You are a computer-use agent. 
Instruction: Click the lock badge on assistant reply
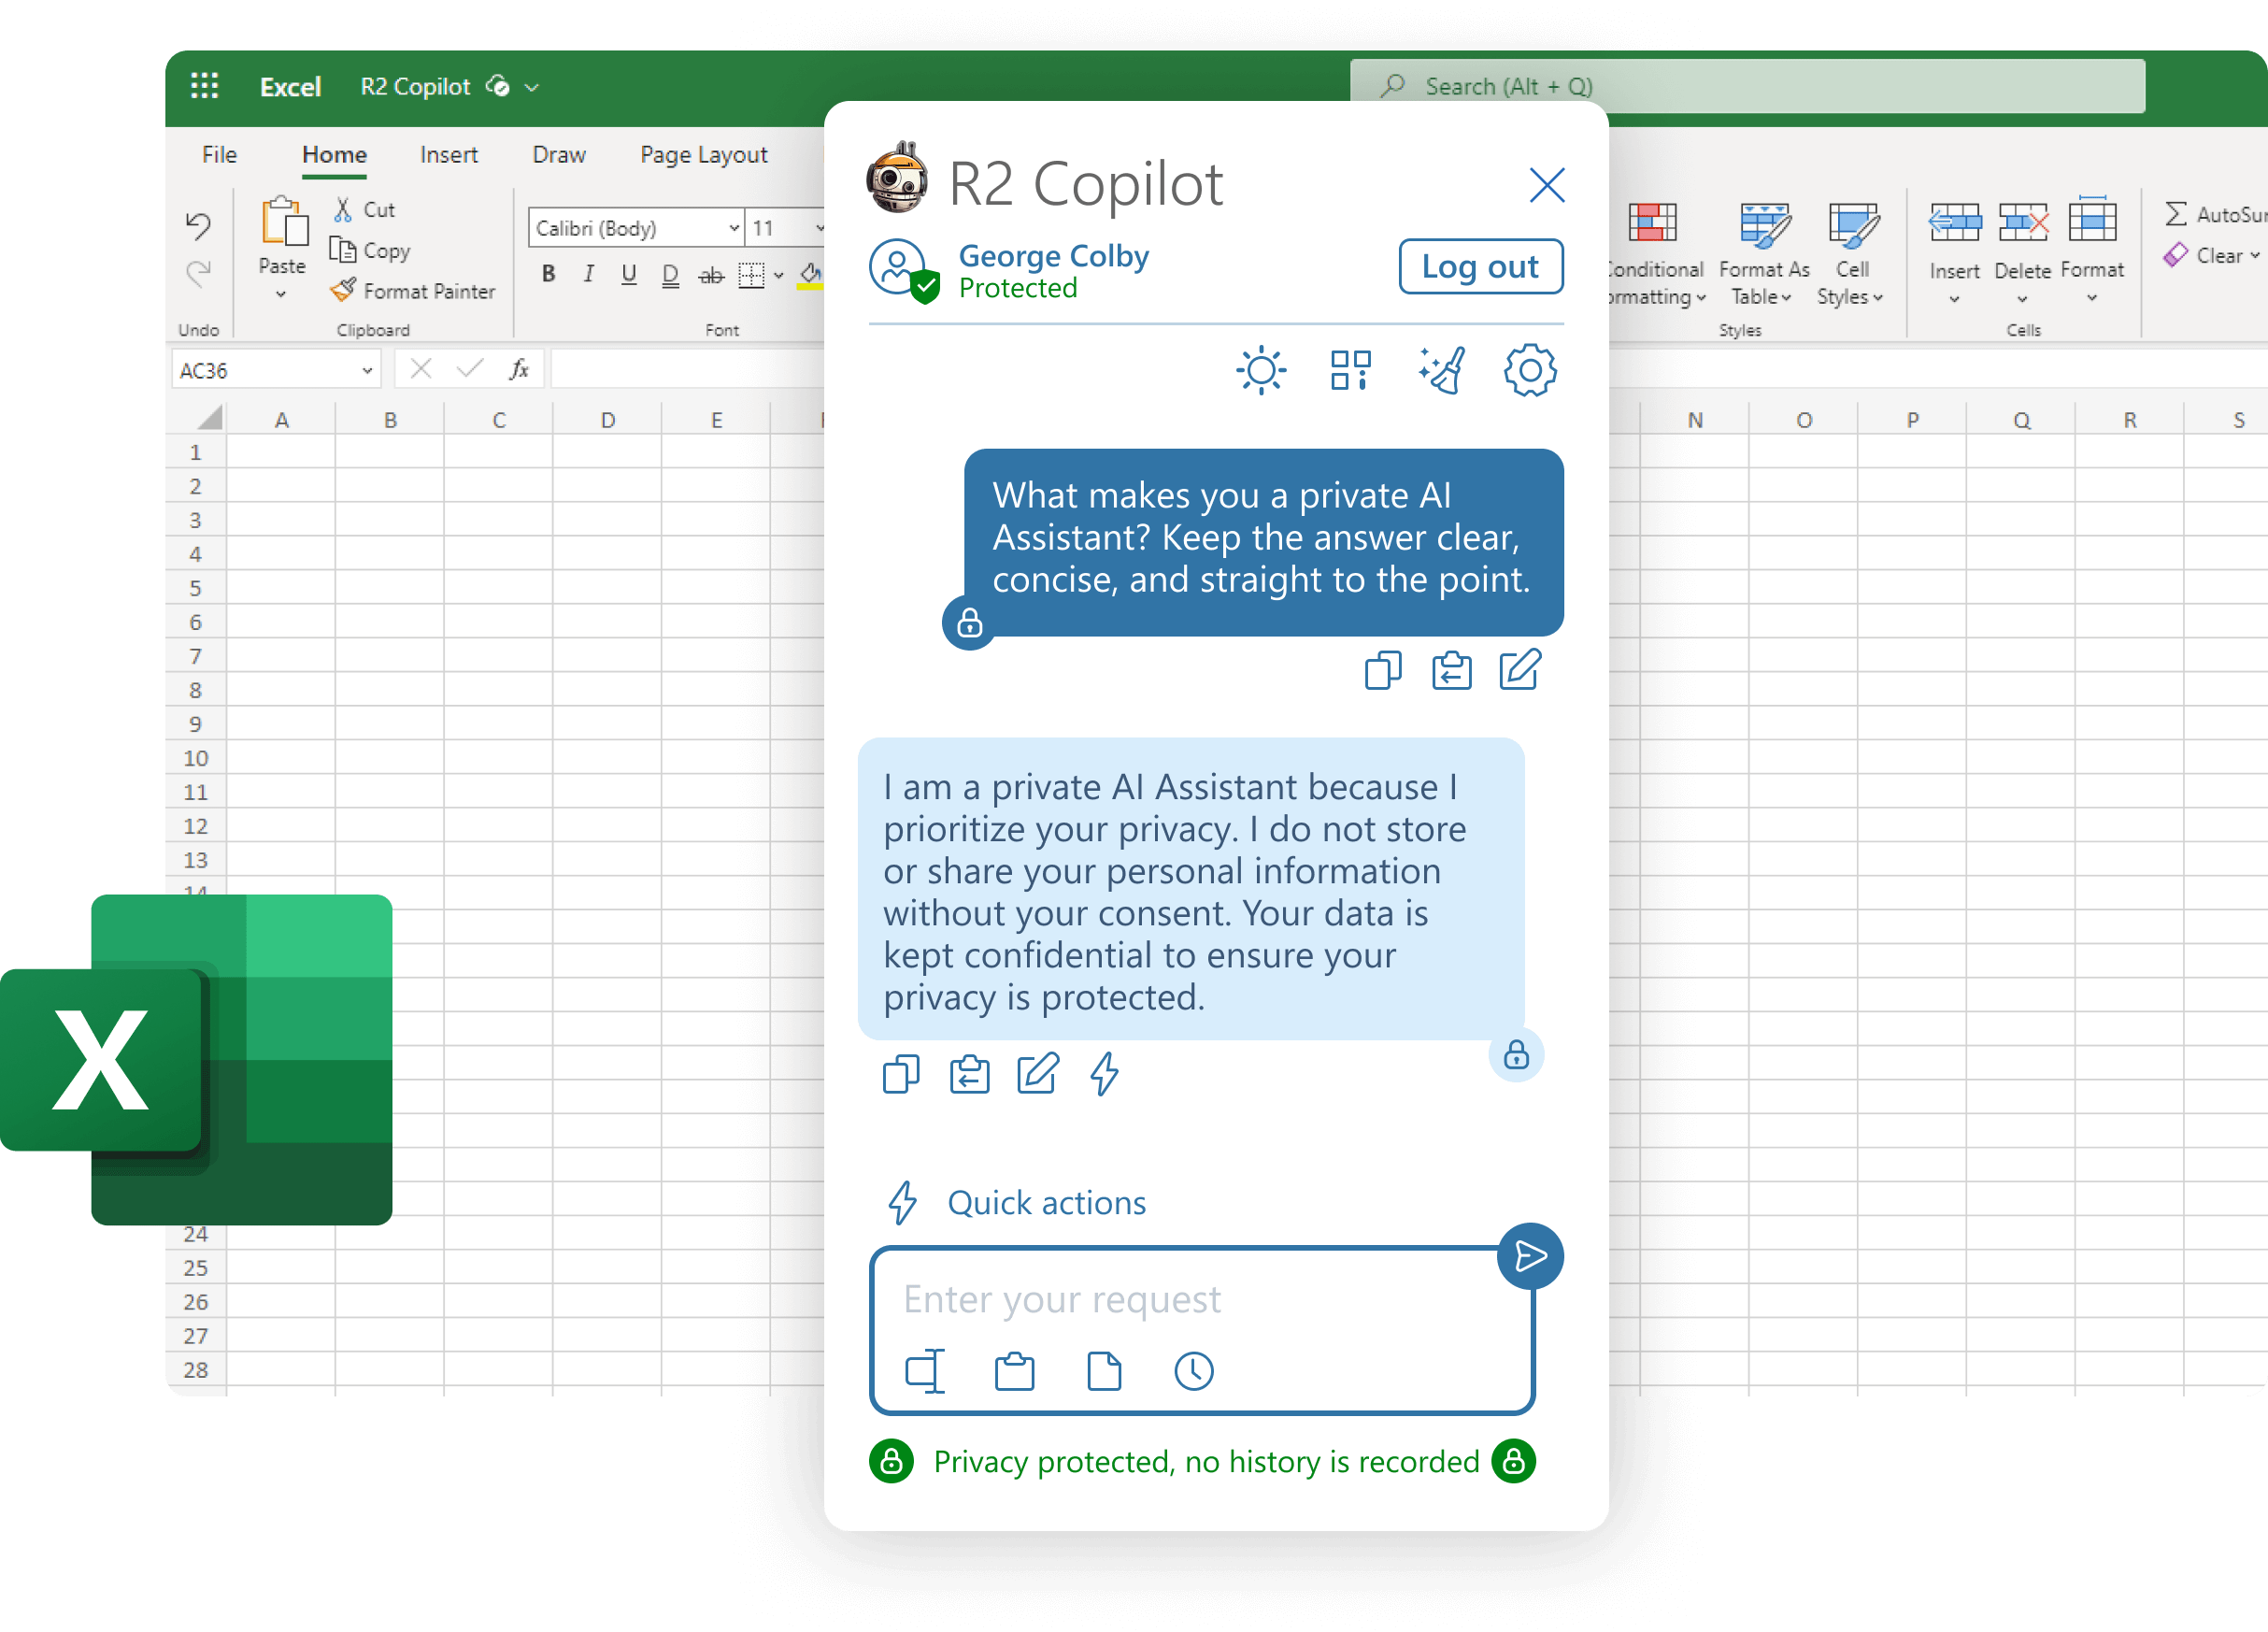coord(1516,1055)
